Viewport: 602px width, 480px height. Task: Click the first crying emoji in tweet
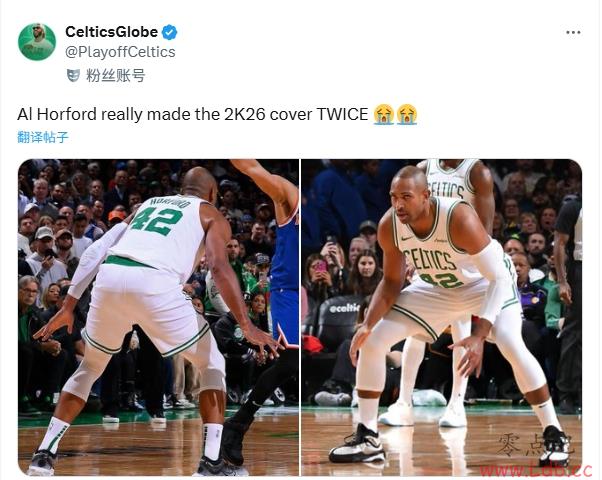[384, 114]
